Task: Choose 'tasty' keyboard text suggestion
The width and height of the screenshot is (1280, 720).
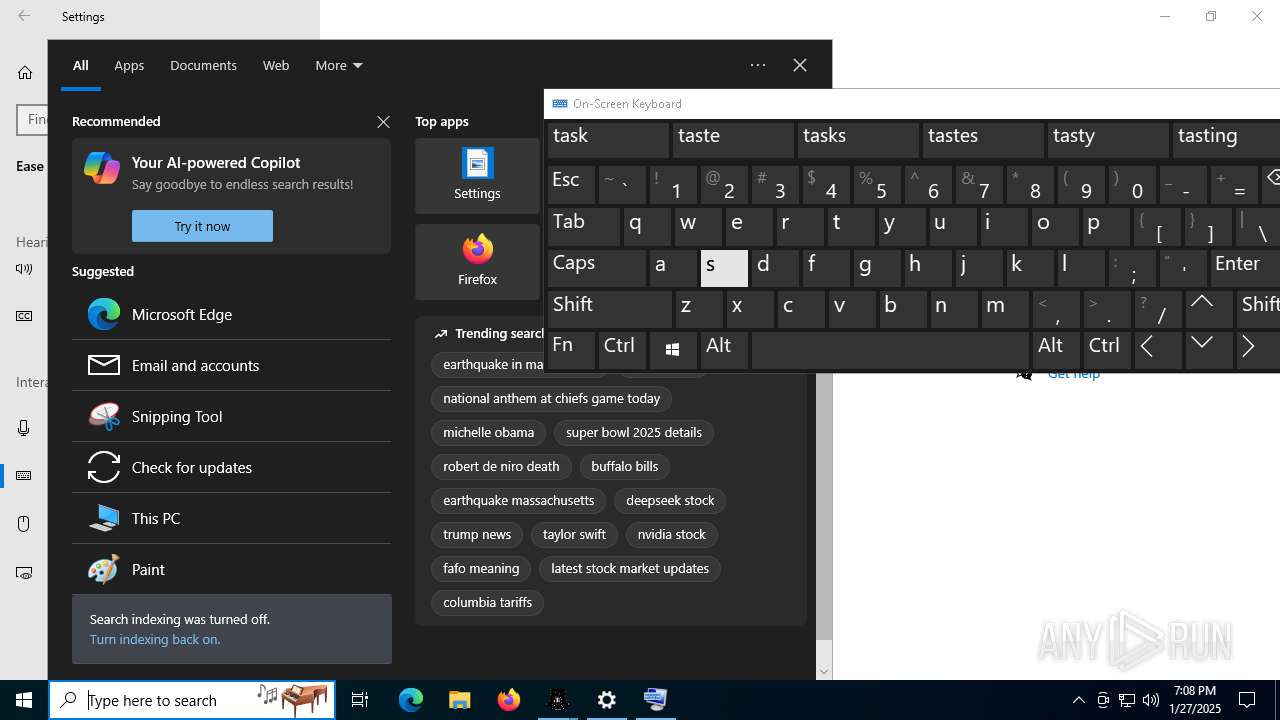Action: pos(1108,139)
